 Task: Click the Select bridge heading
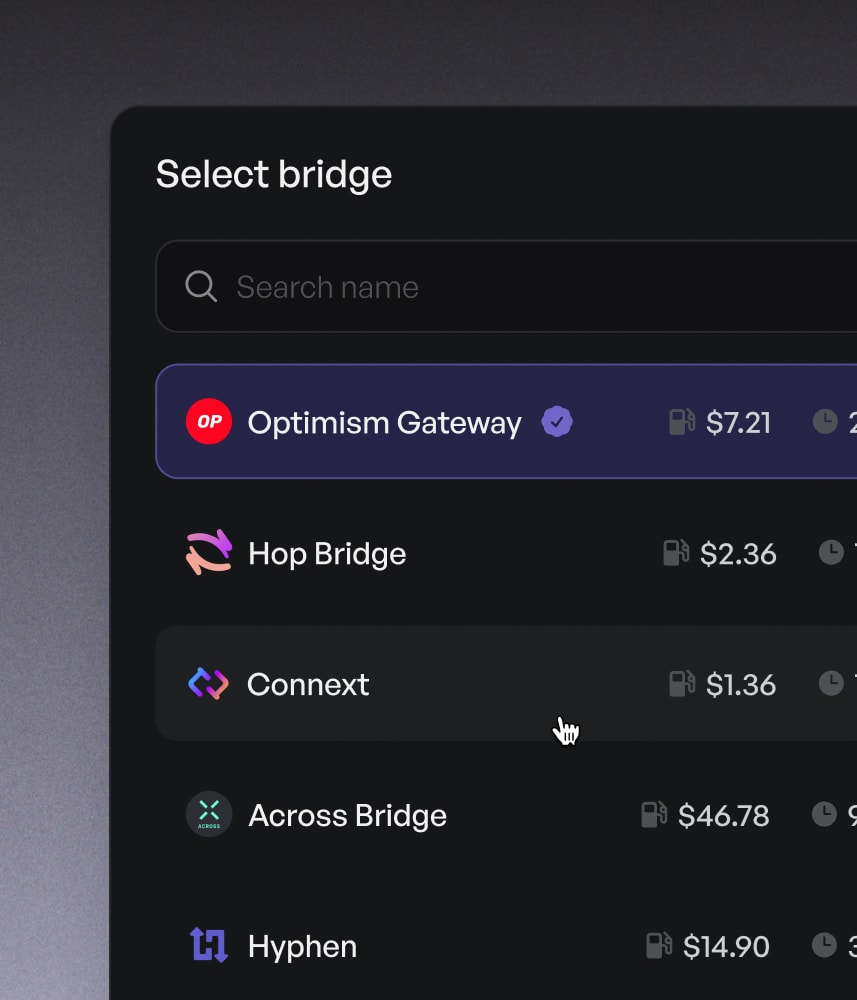(x=274, y=175)
